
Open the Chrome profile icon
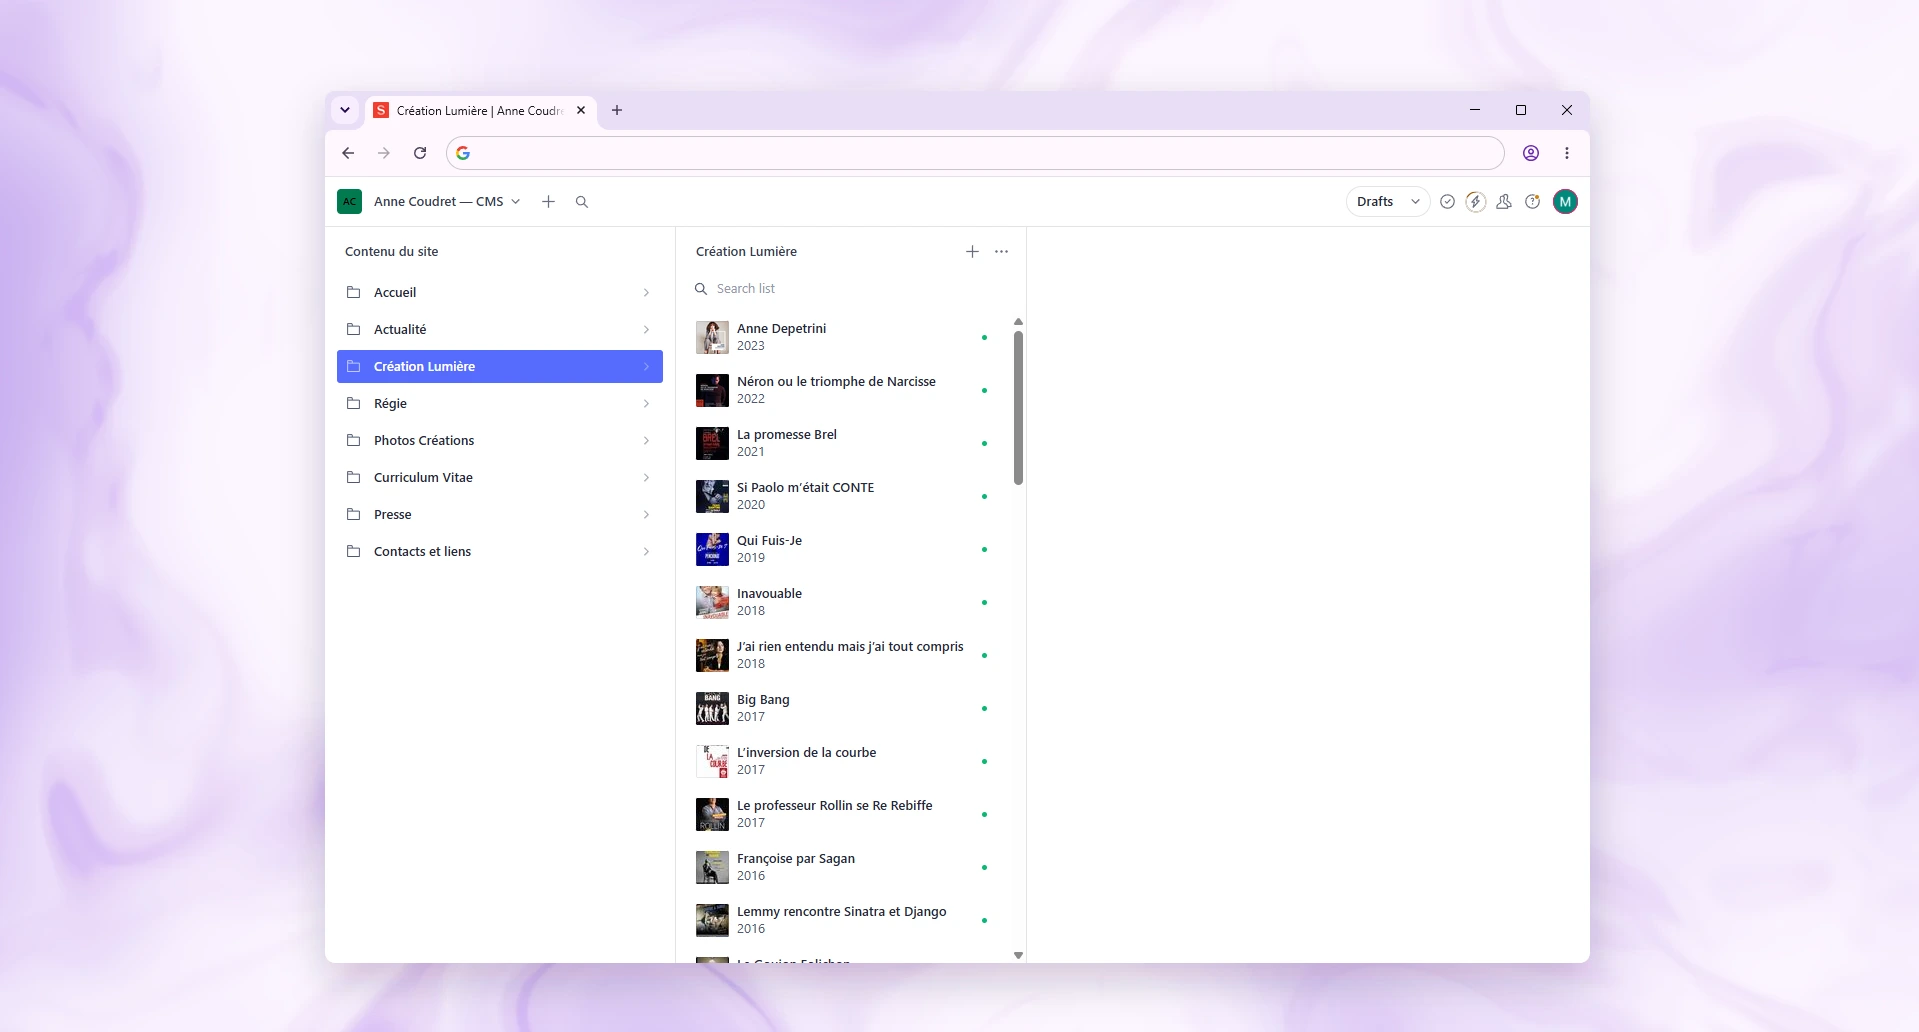1531,153
